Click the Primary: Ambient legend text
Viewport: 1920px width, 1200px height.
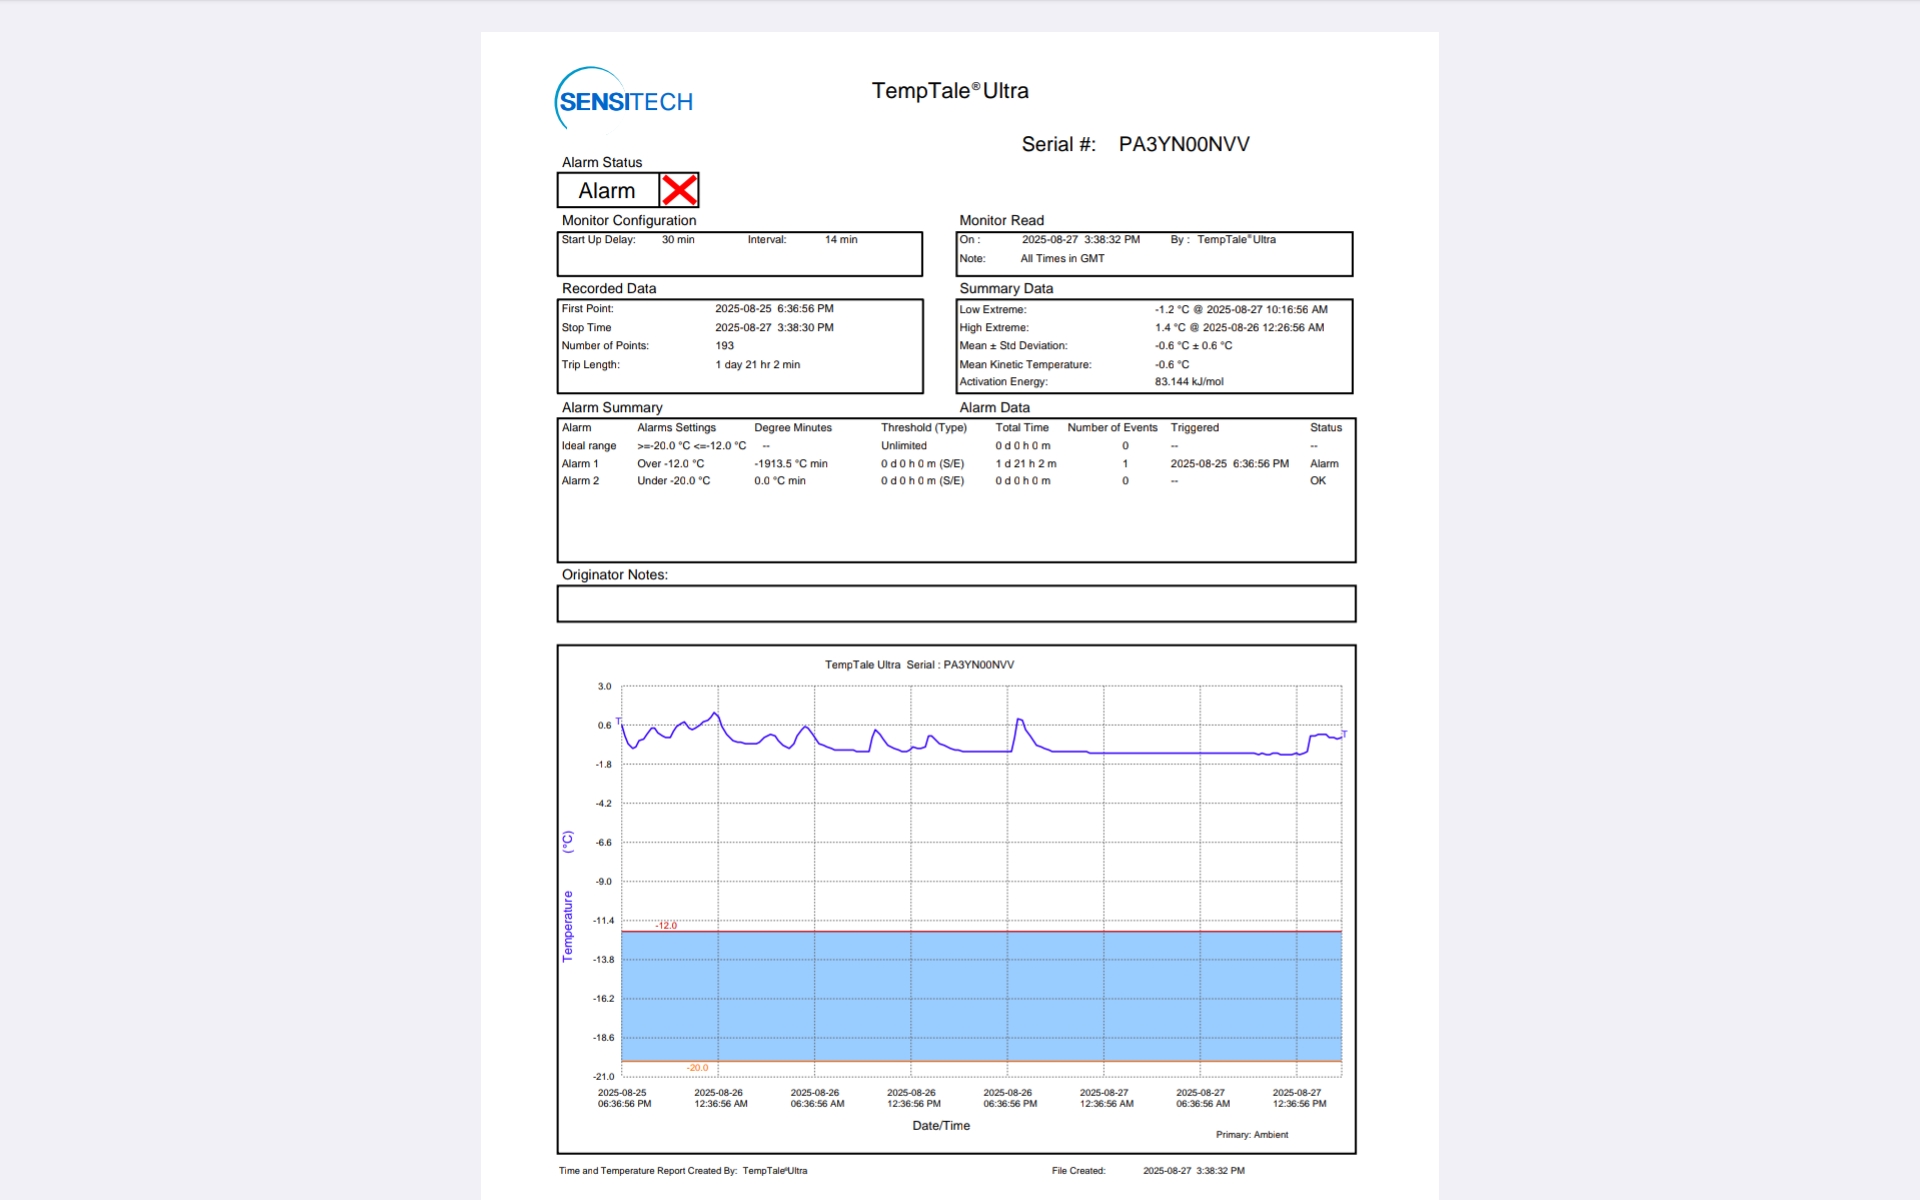point(1251,1135)
